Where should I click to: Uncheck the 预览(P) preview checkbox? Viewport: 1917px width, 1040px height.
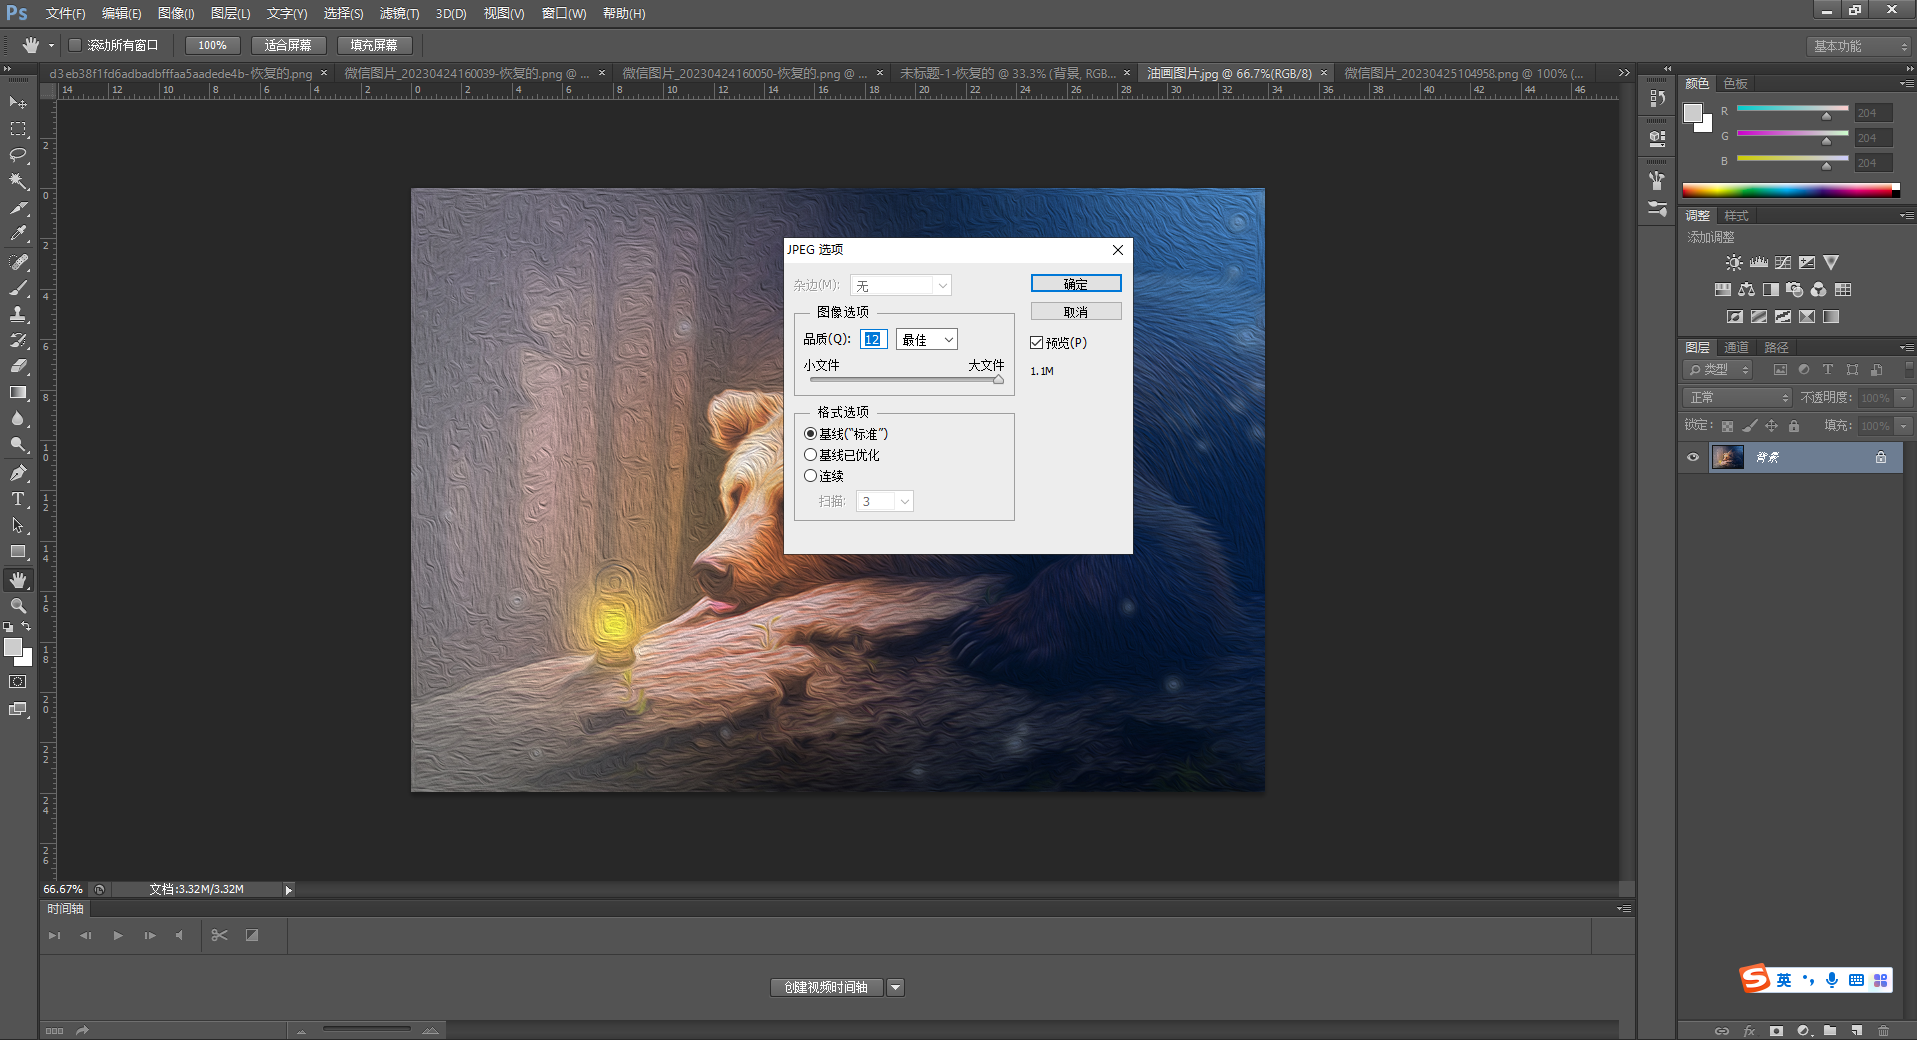click(1037, 342)
